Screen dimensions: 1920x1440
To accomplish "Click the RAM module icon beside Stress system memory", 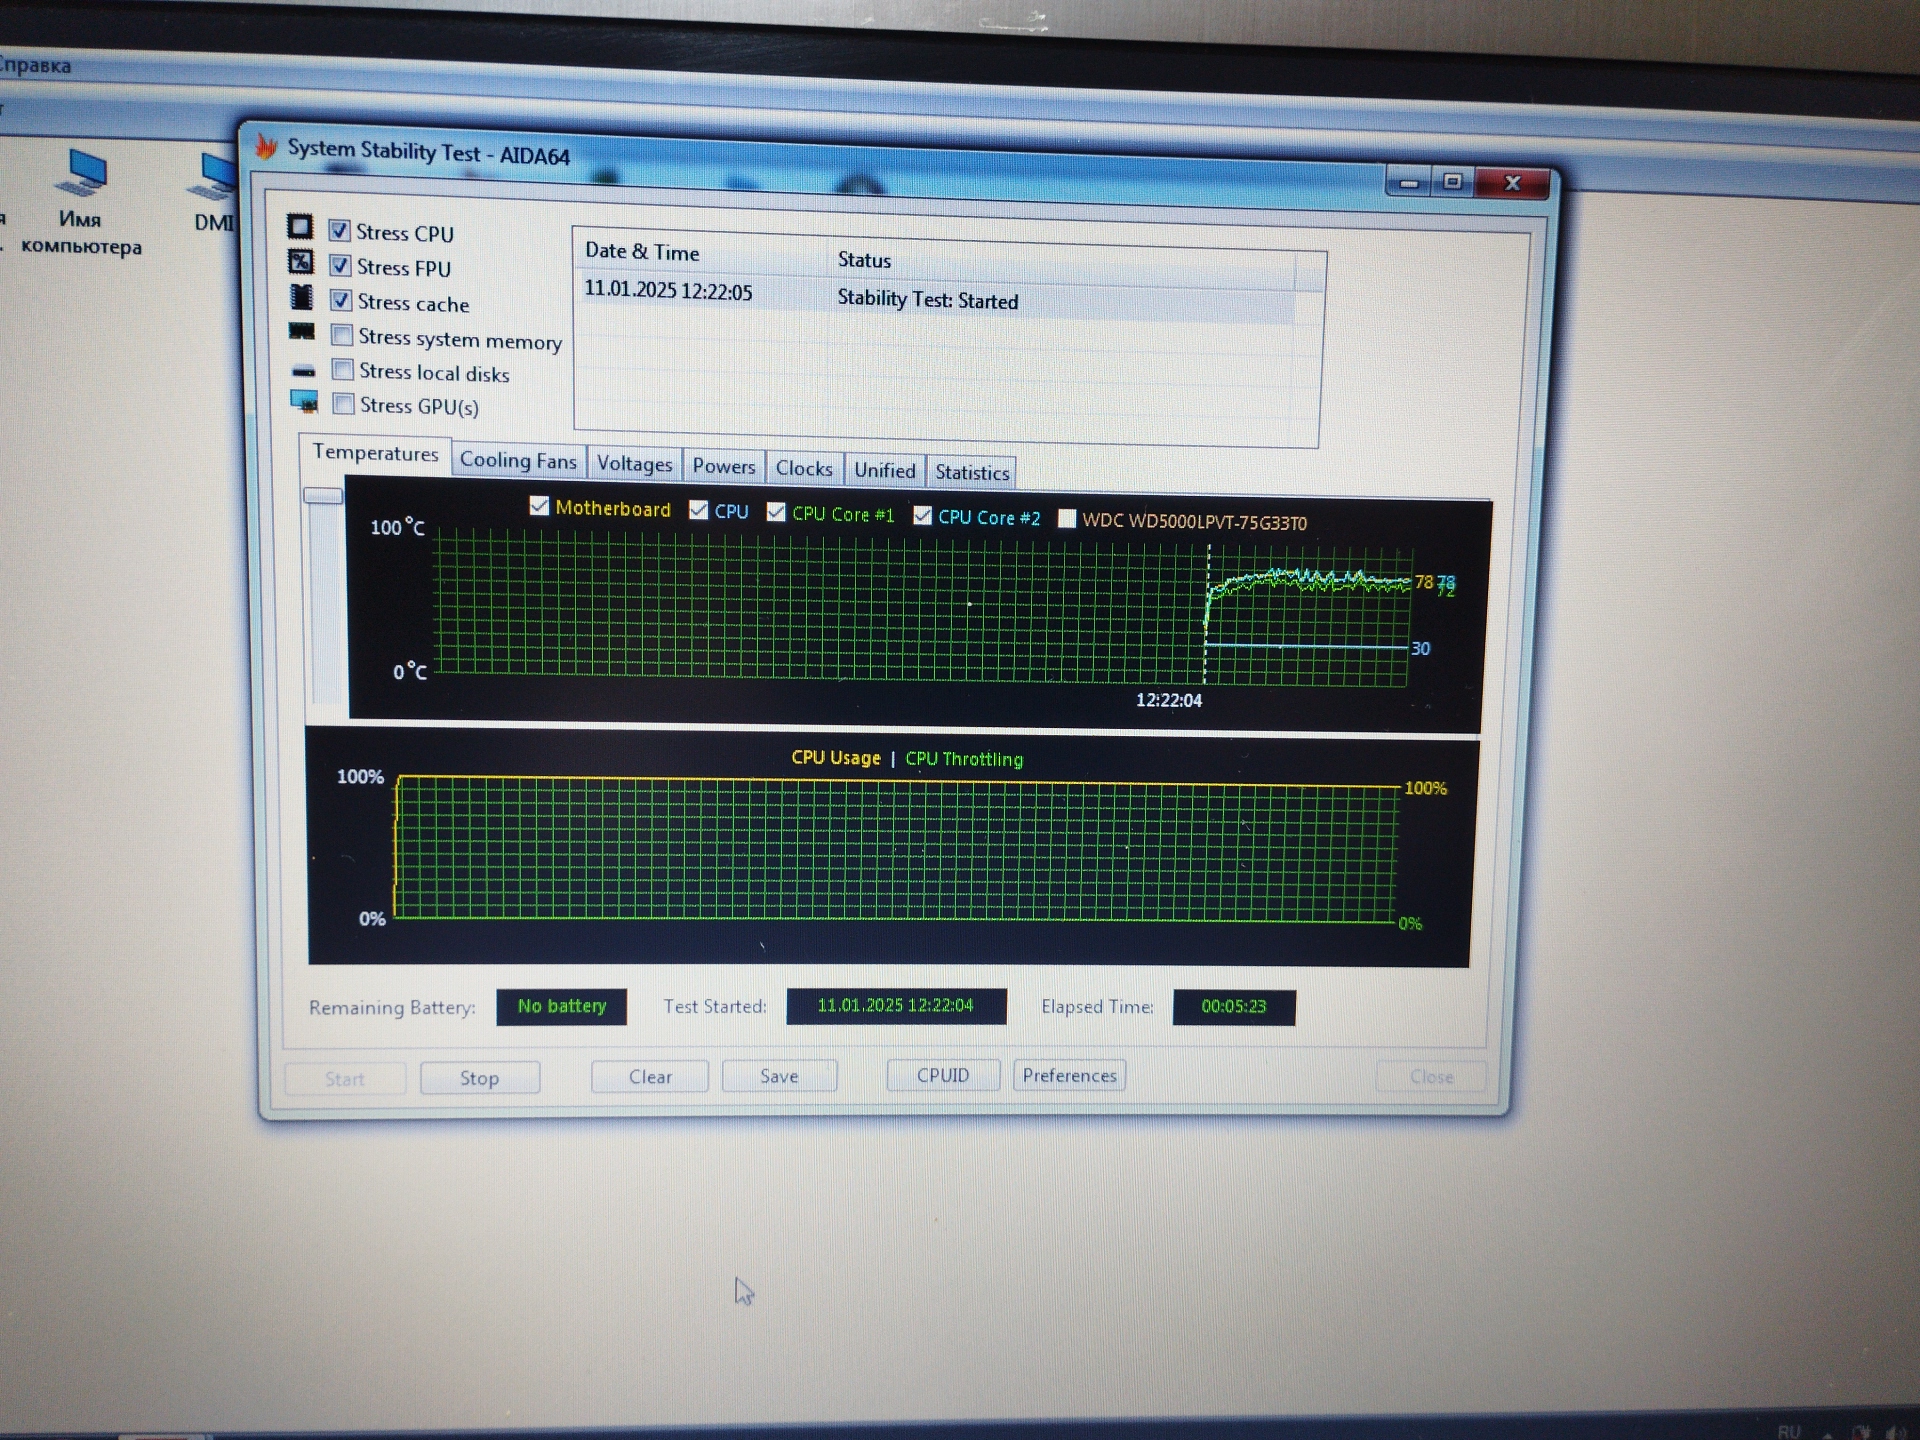I will click(301, 331).
